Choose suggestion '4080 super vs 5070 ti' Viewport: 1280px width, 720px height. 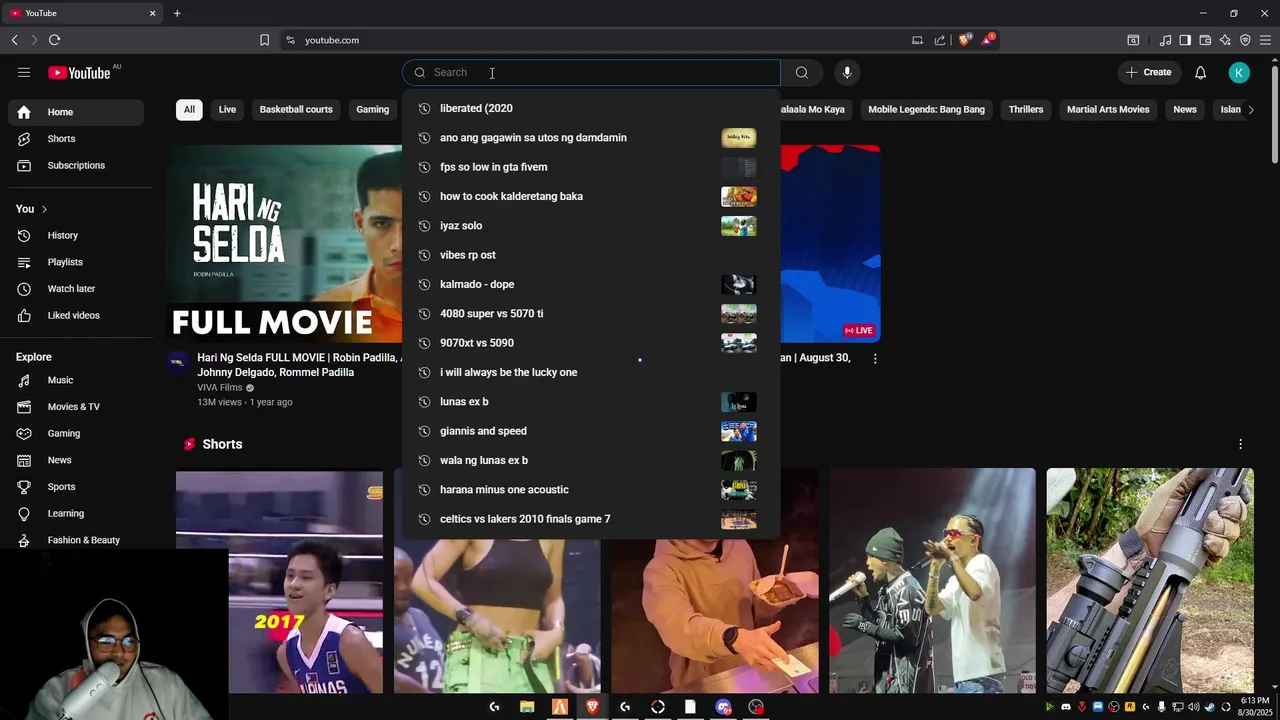[x=591, y=314]
